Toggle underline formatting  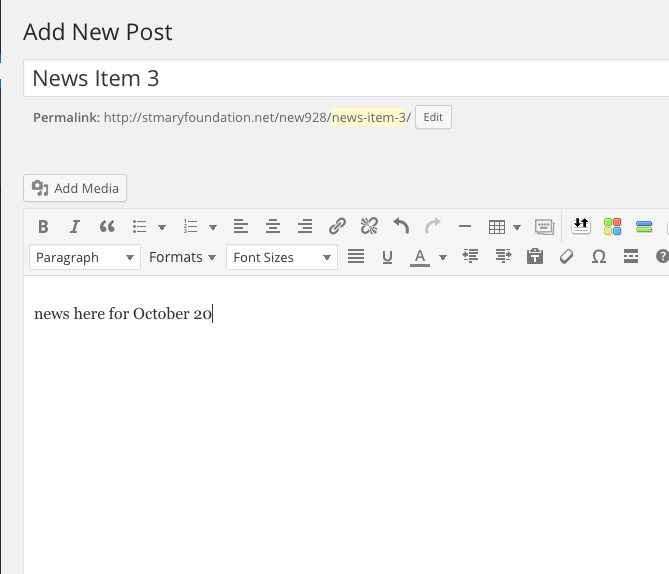(x=387, y=257)
